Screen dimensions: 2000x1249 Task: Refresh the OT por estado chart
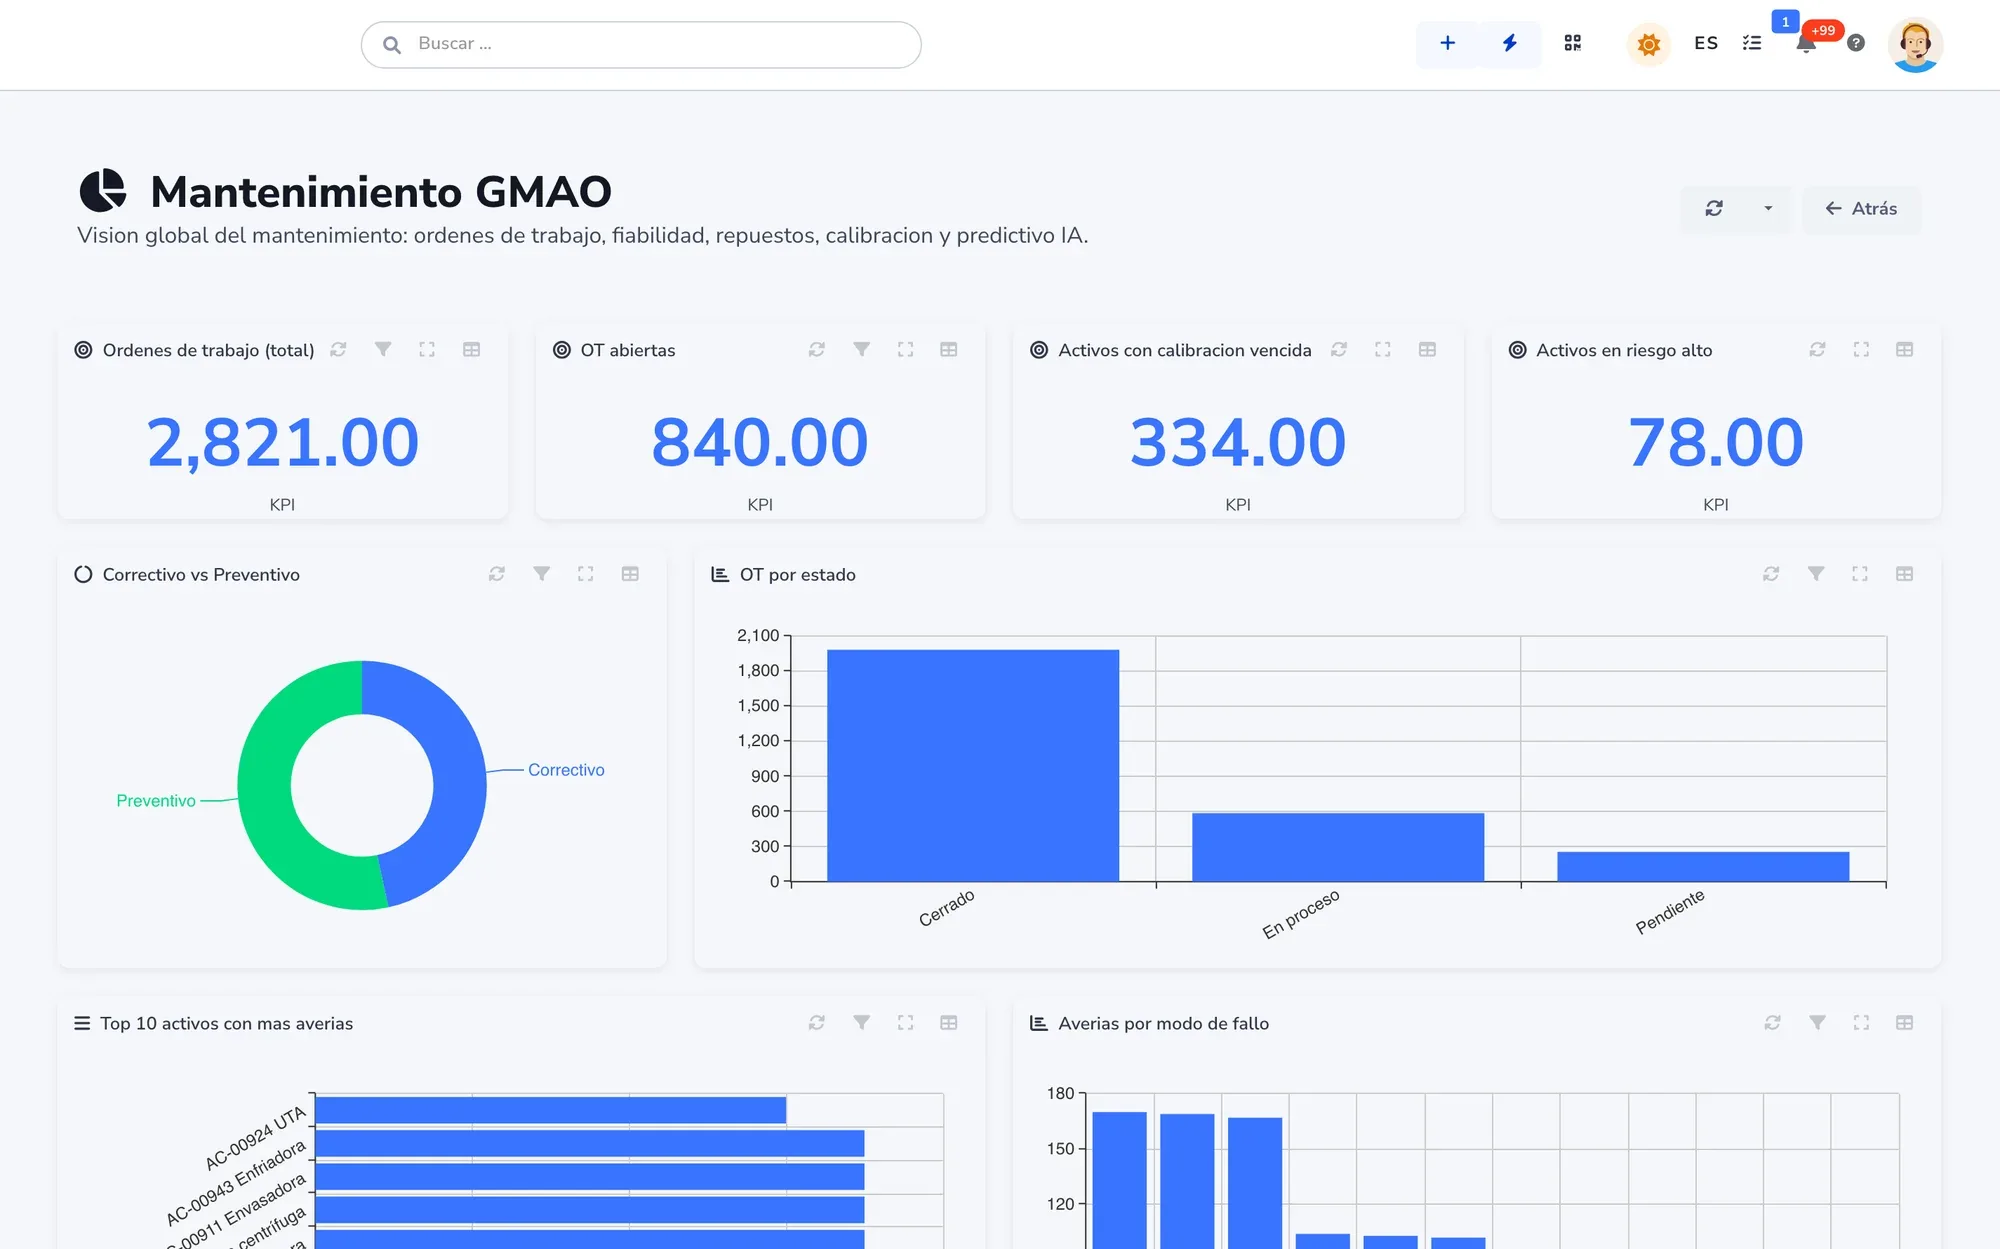coord(1771,573)
